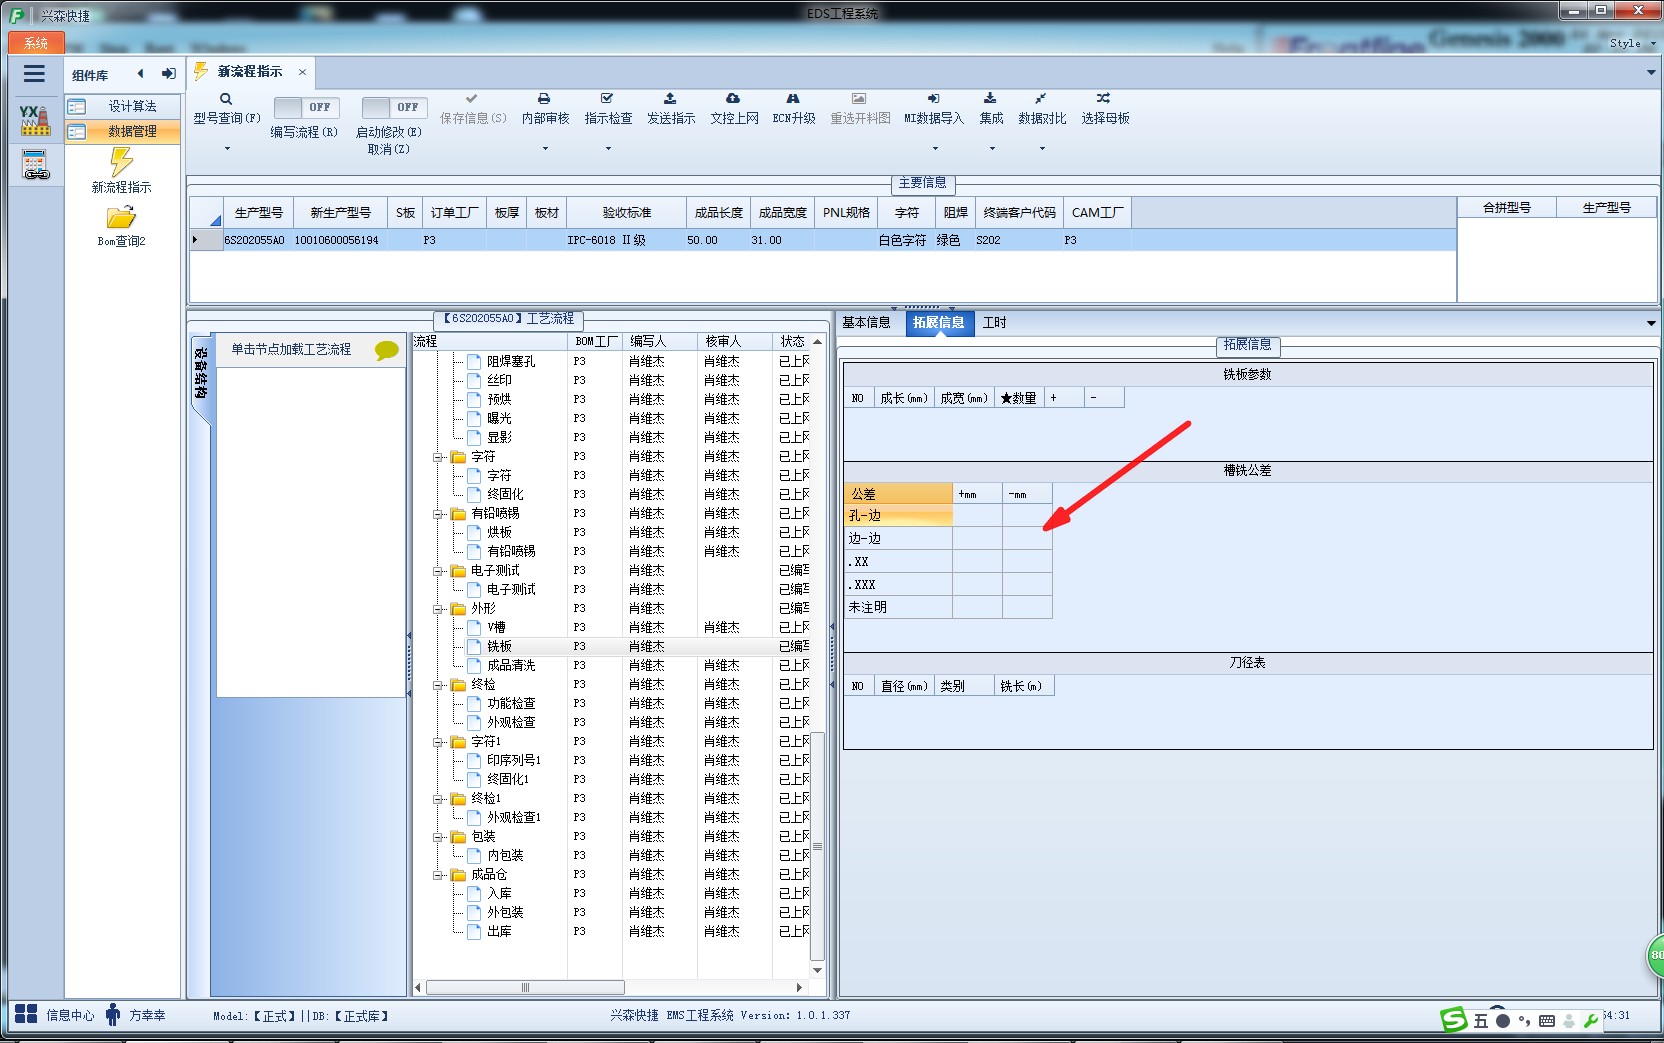The height and width of the screenshot is (1043, 1664).
Task: Click the 型号查询 (F) search icon
Action: 226,99
